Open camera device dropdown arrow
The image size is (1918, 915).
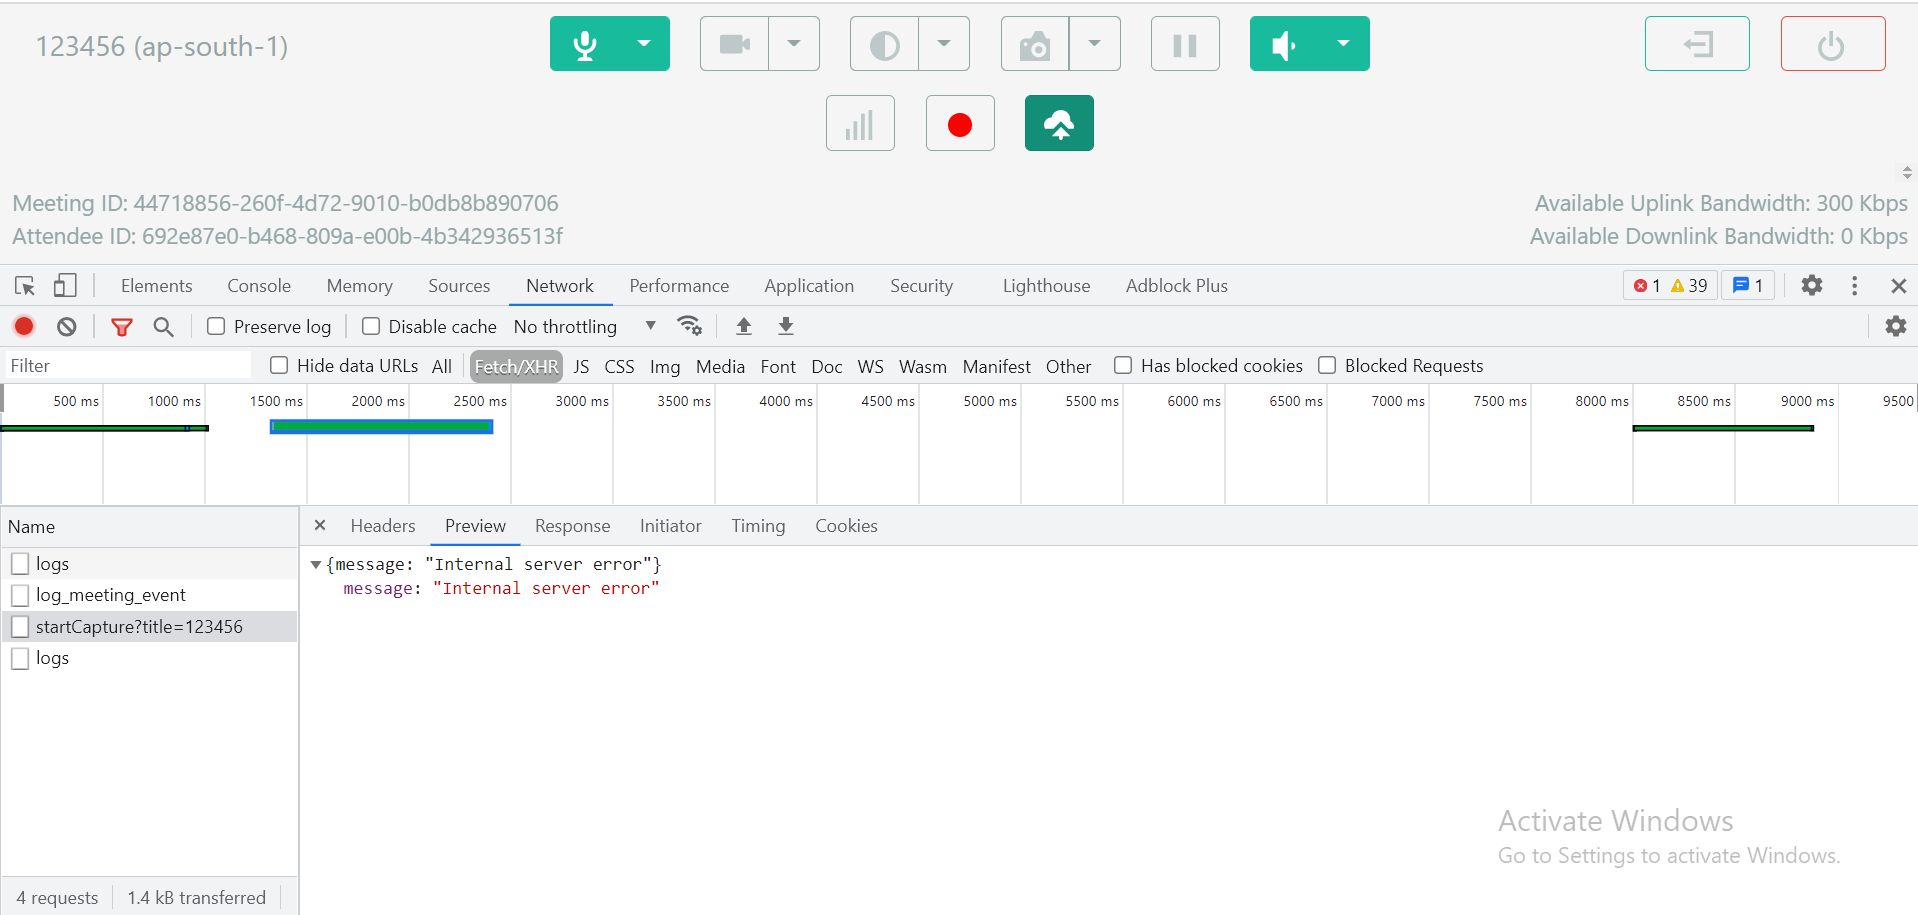click(x=794, y=44)
